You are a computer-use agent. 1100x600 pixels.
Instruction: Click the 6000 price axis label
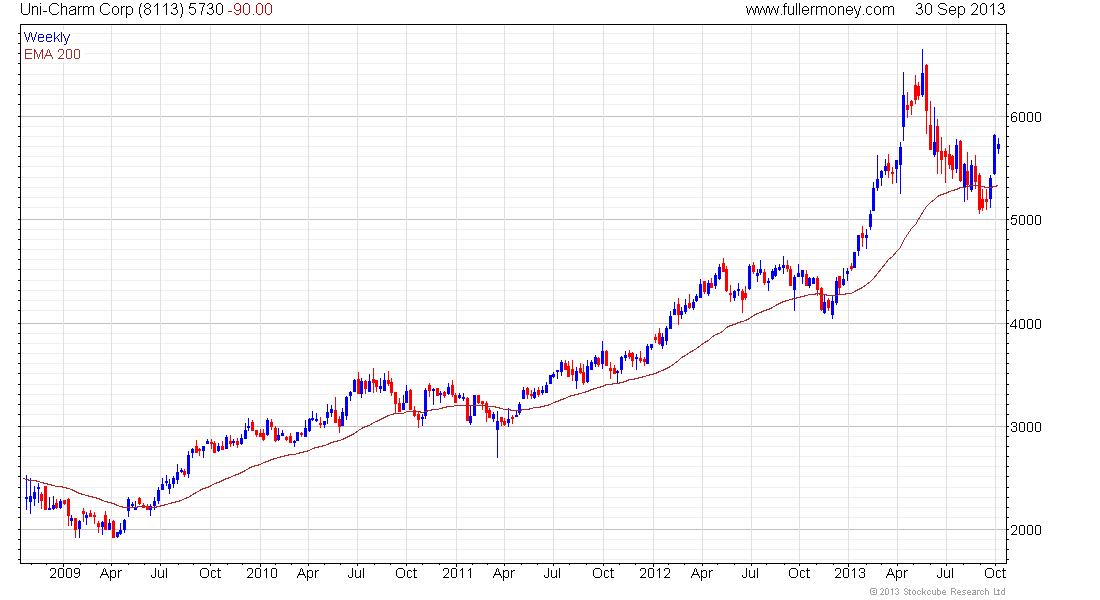(x=1026, y=117)
